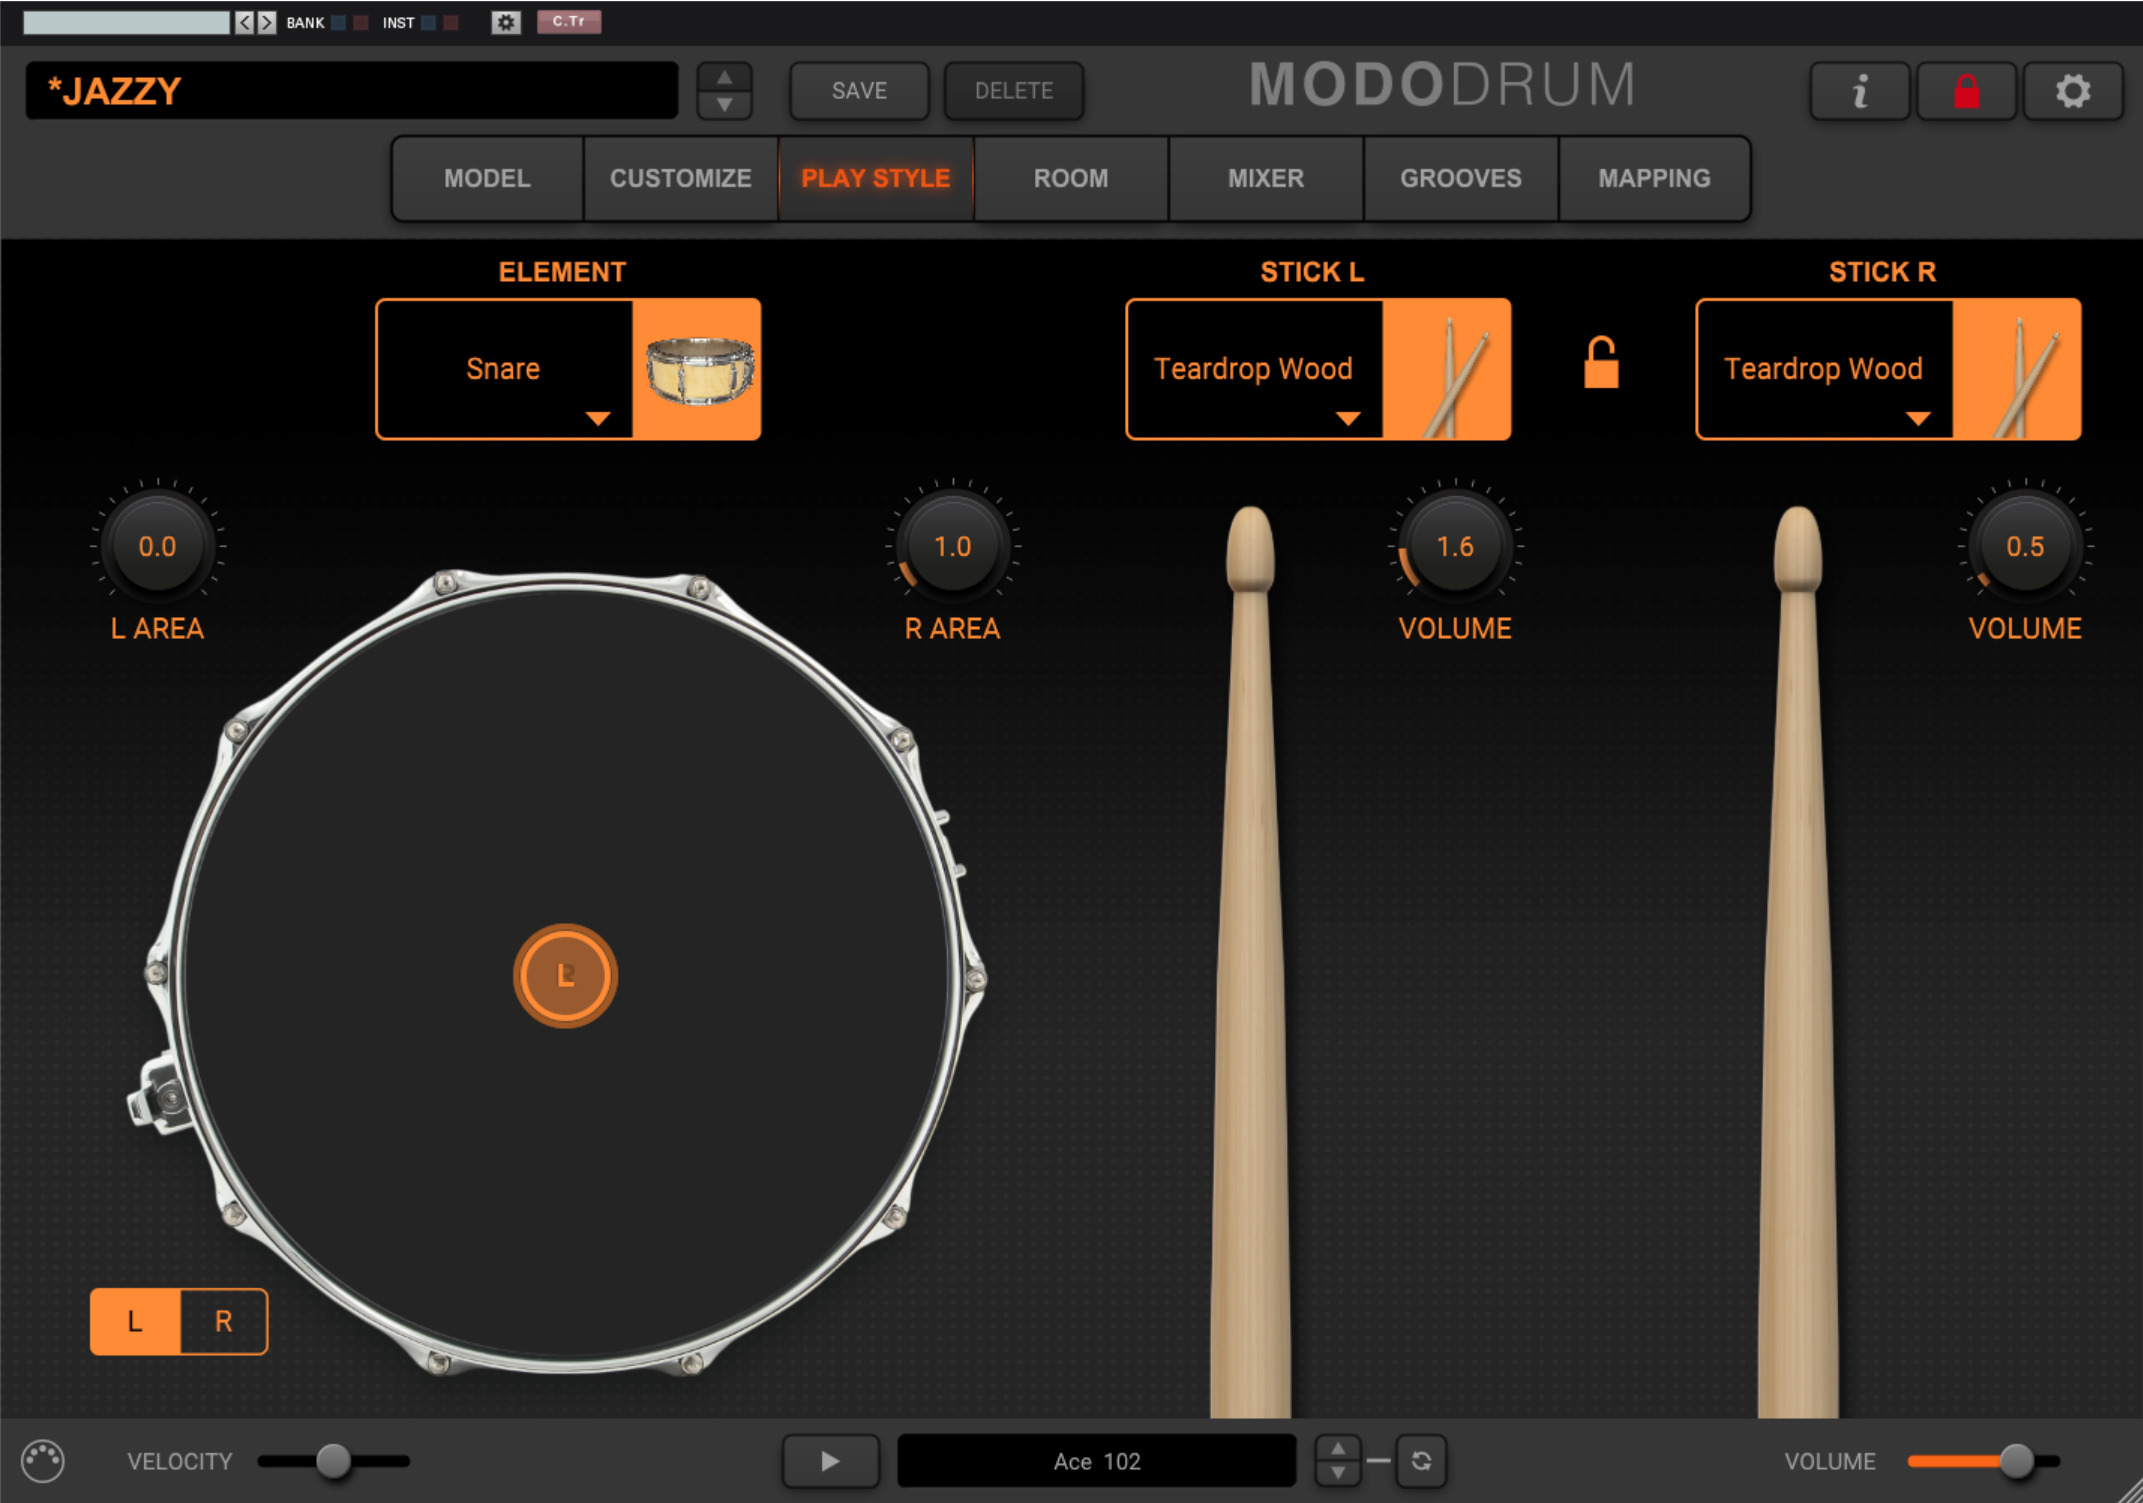Click the Ace 102 groove name display
Viewport: 2143px width, 1503px height.
click(1097, 1461)
